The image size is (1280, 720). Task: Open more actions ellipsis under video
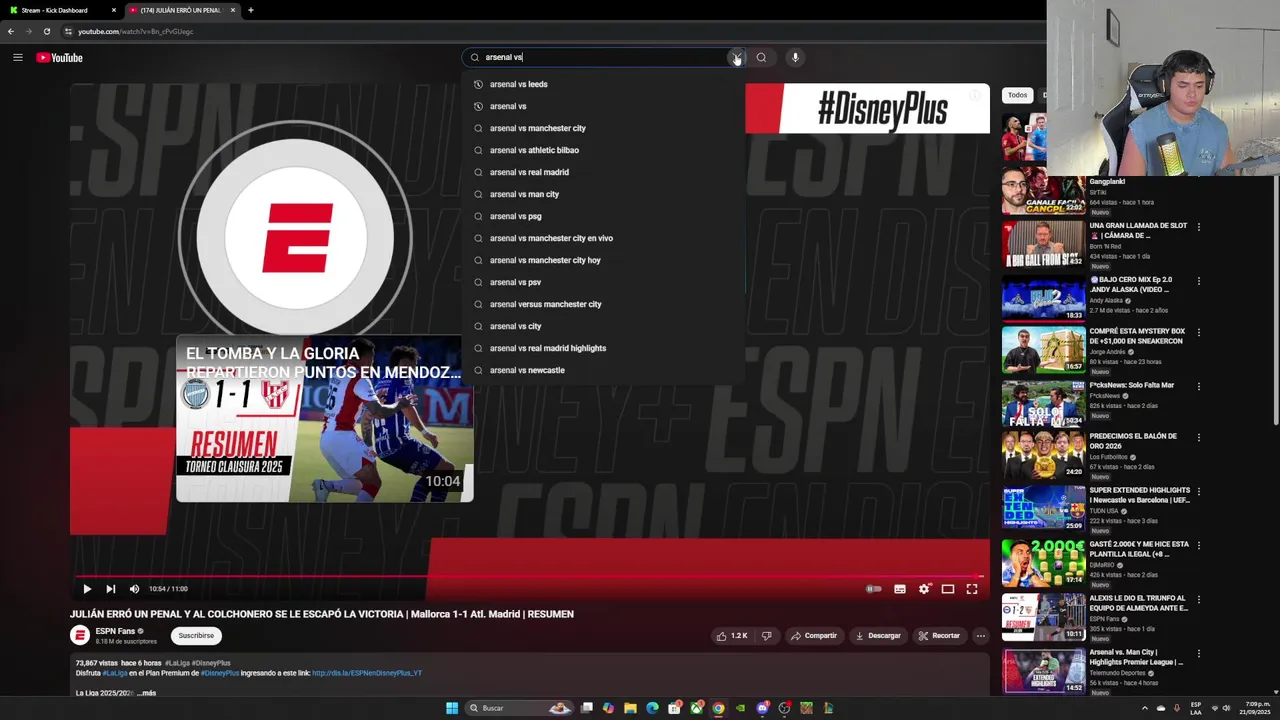[981, 635]
